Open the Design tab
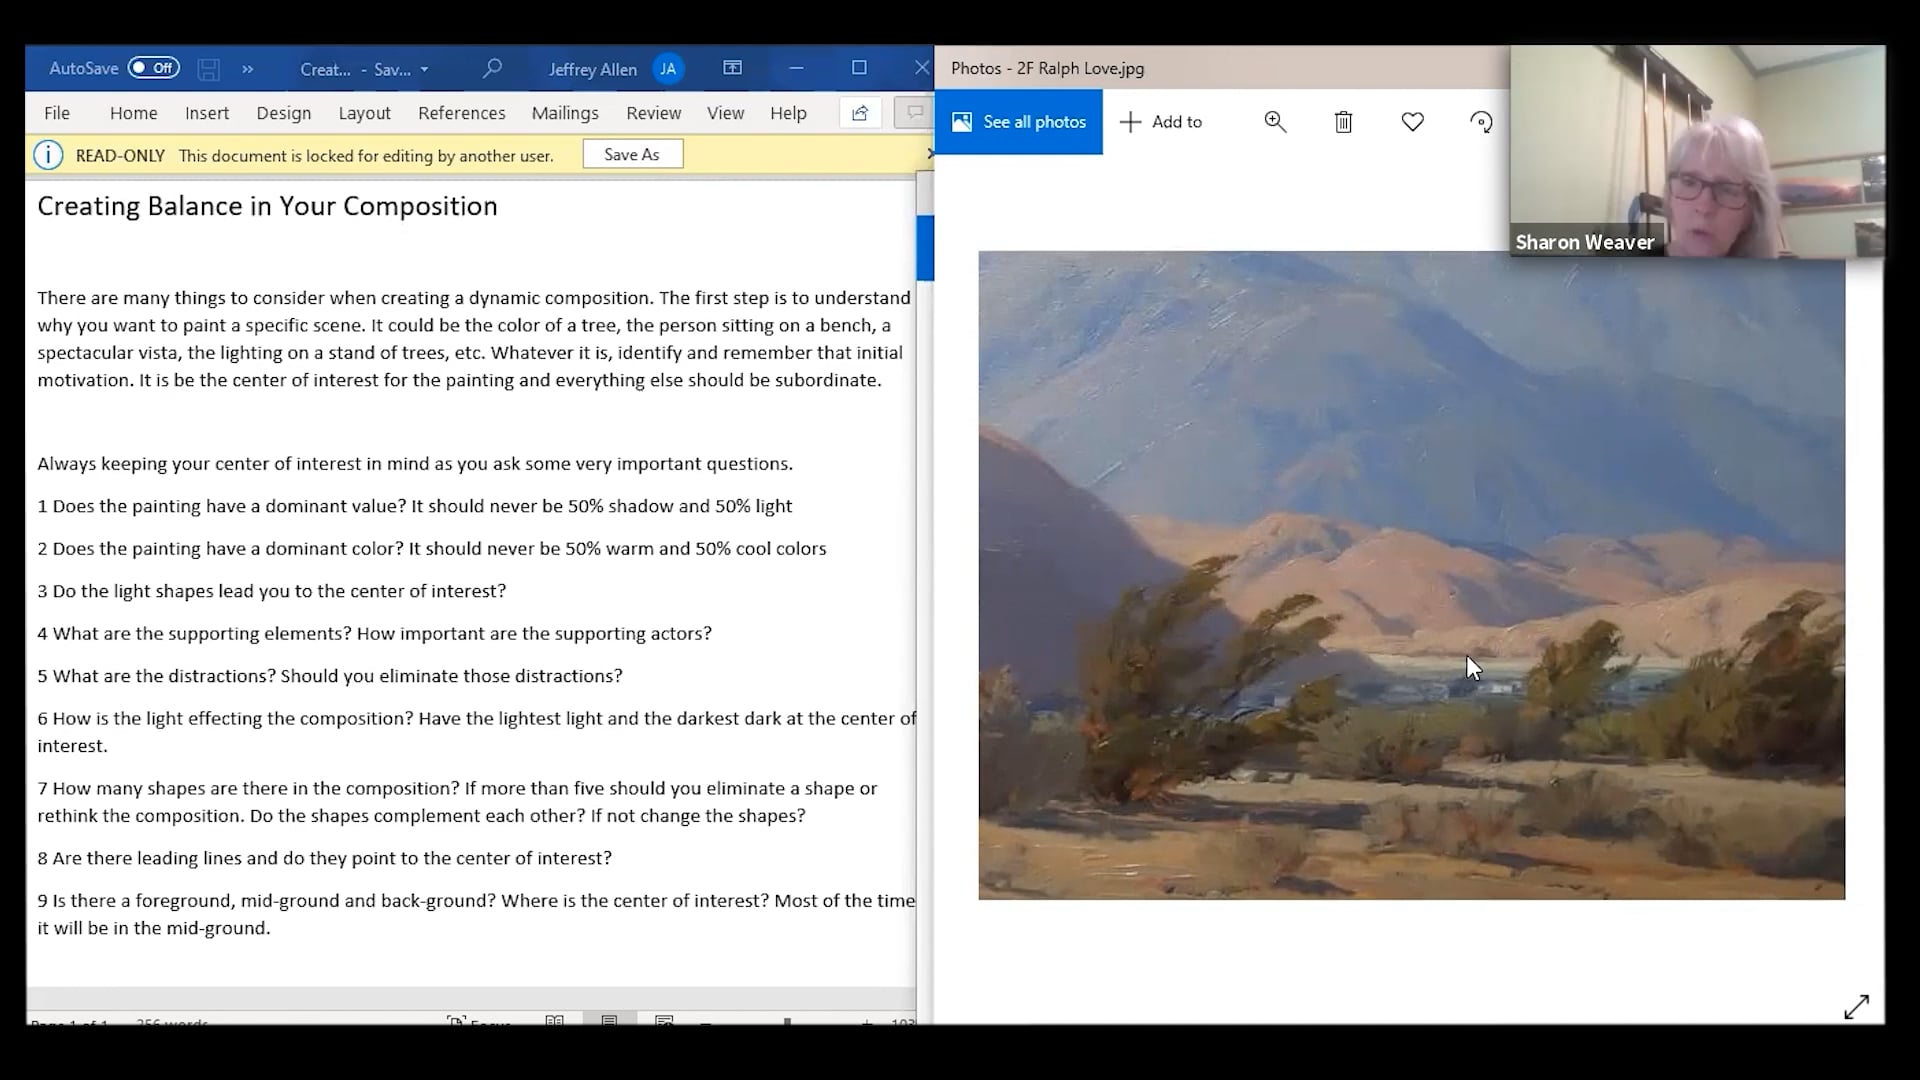This screenshot has height=1080, width=1920. pyautogui.click(x=283, y=113)
